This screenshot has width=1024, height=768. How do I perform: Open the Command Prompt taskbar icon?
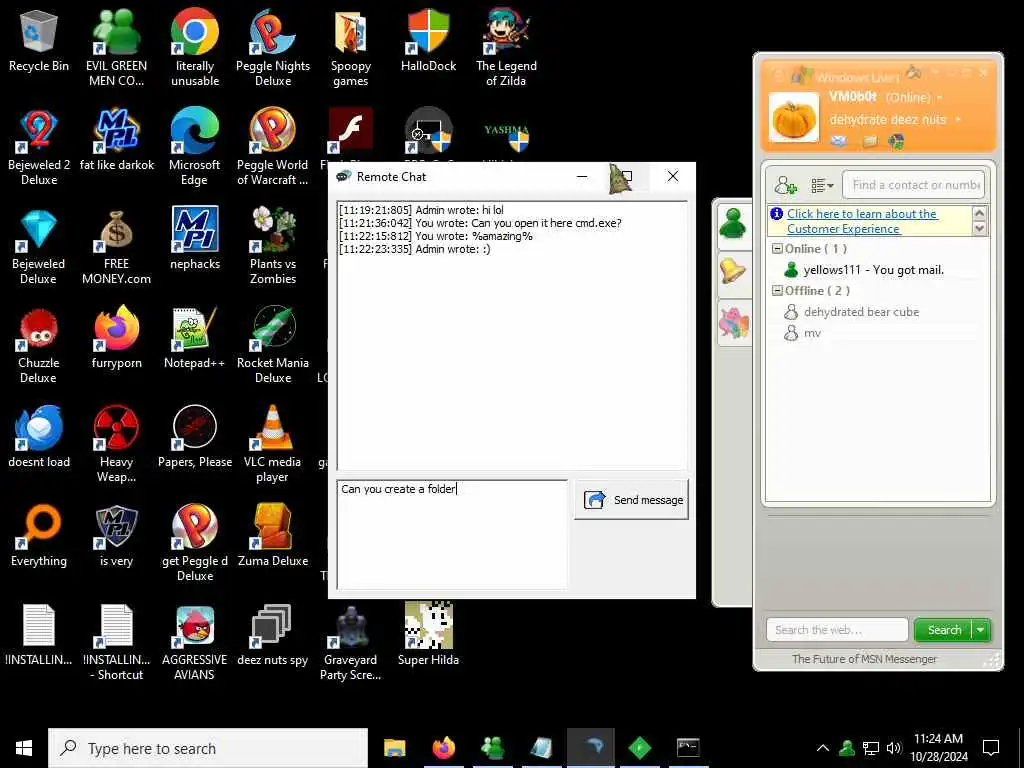pos(688,748)
